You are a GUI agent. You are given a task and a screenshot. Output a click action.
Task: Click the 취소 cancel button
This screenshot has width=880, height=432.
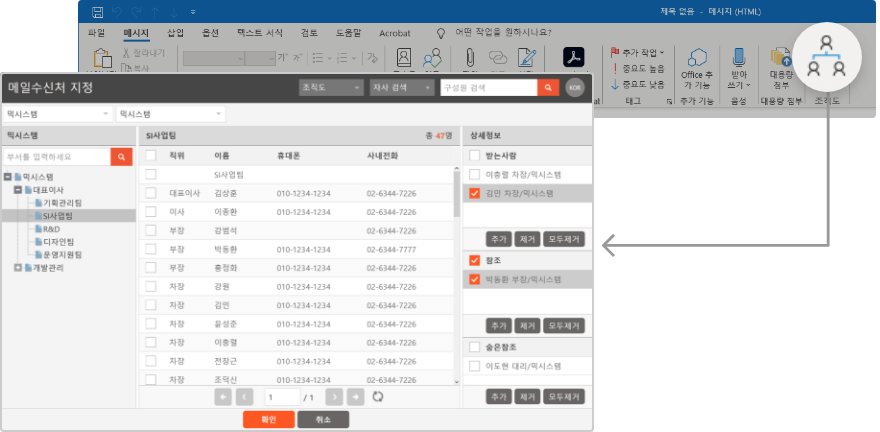click(x=323, y=420)
